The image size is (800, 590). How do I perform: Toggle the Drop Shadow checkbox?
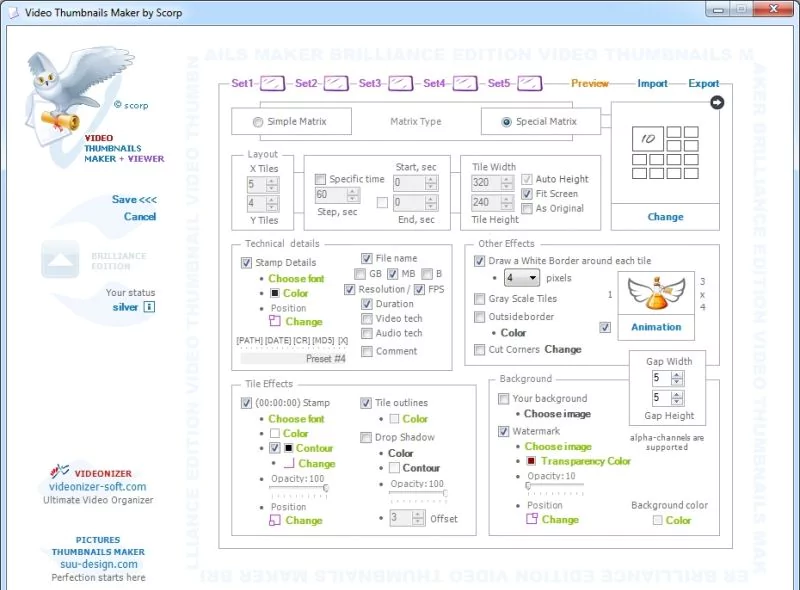366,437
